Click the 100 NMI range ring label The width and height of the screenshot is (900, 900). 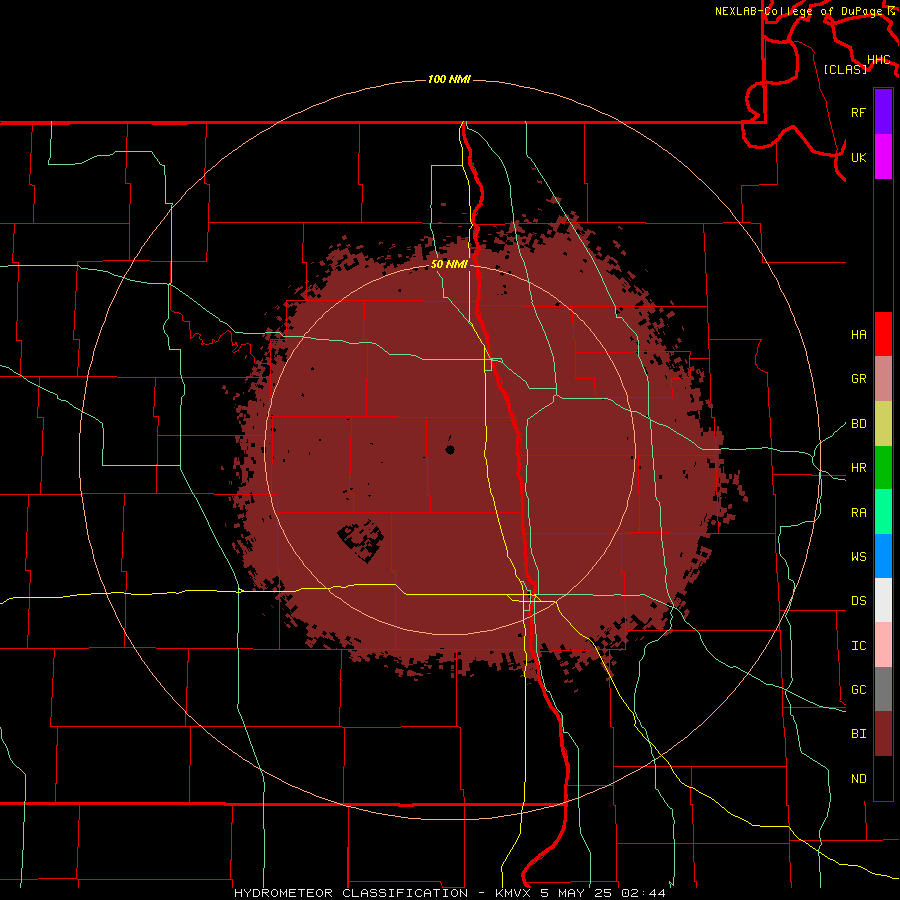point(449,79)
